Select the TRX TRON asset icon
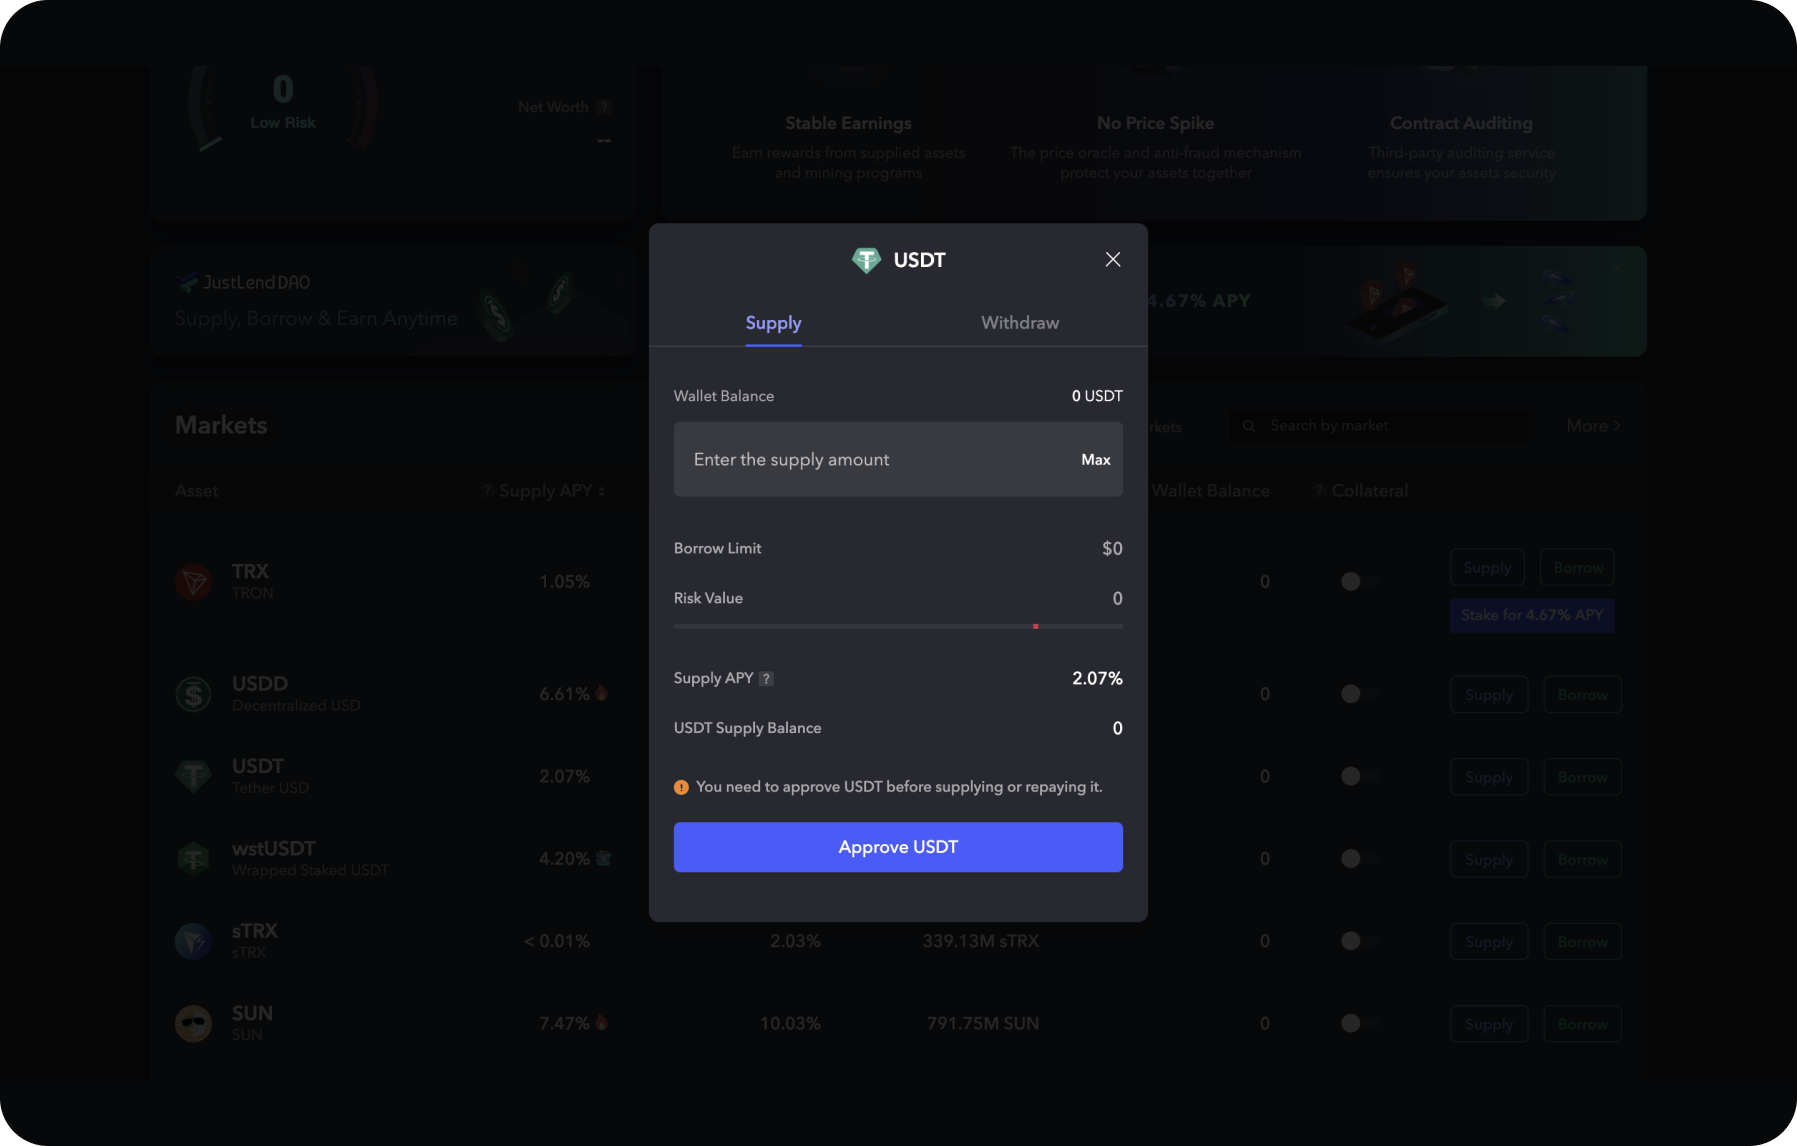This screenshot has width=1797, height=1146. coord(194,581)
